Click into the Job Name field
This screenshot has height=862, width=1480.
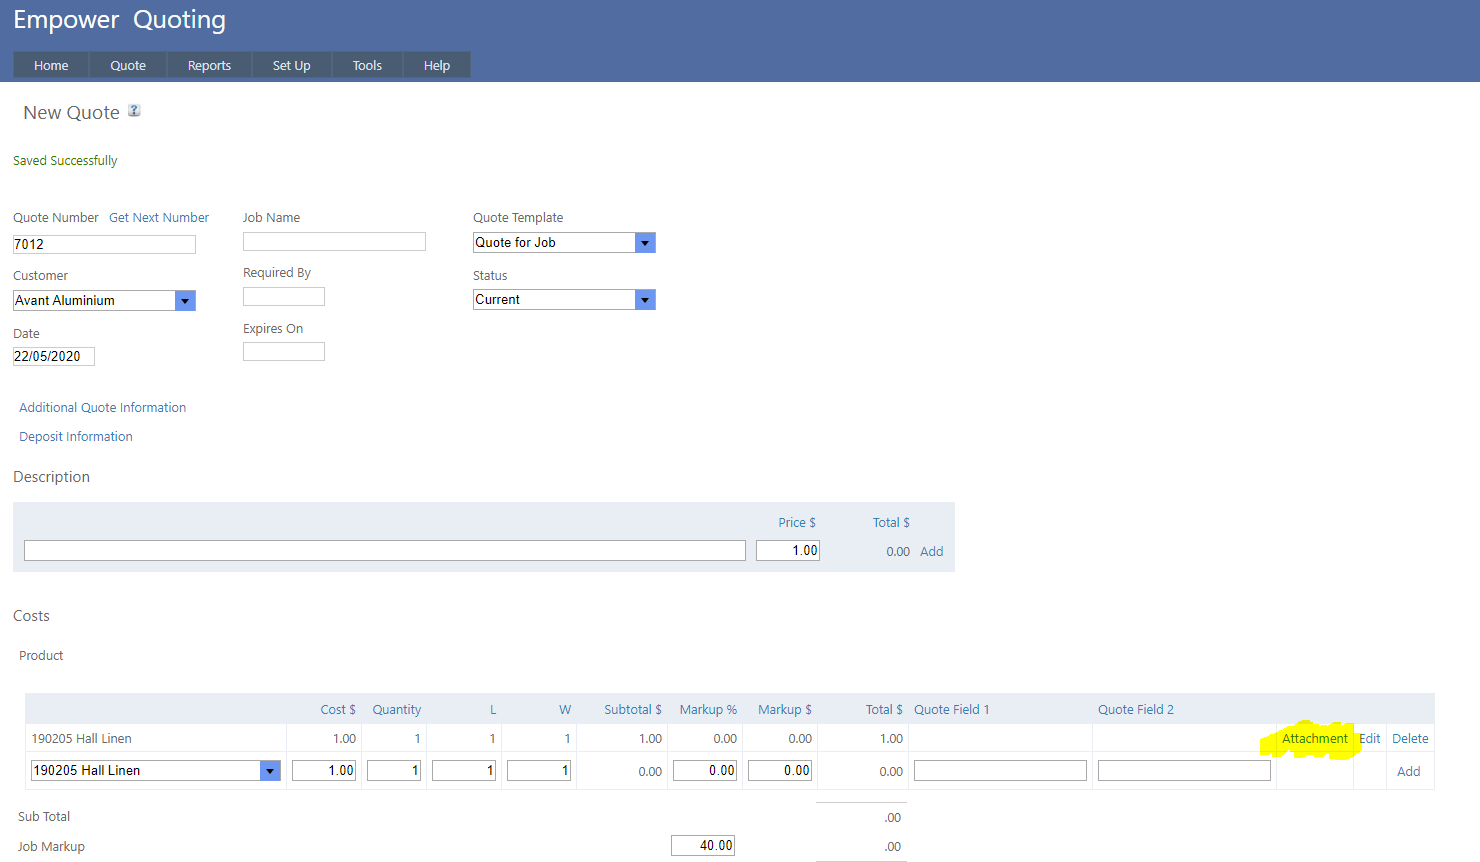point(334,242)
